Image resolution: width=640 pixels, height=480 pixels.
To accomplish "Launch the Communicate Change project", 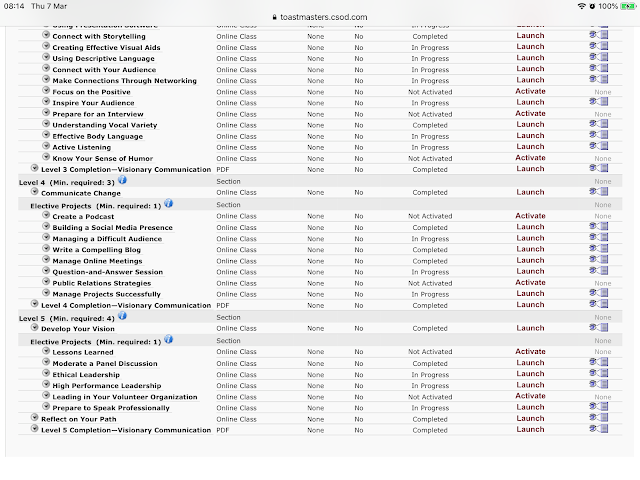I will pyautogui.click(x=530, y=192).
